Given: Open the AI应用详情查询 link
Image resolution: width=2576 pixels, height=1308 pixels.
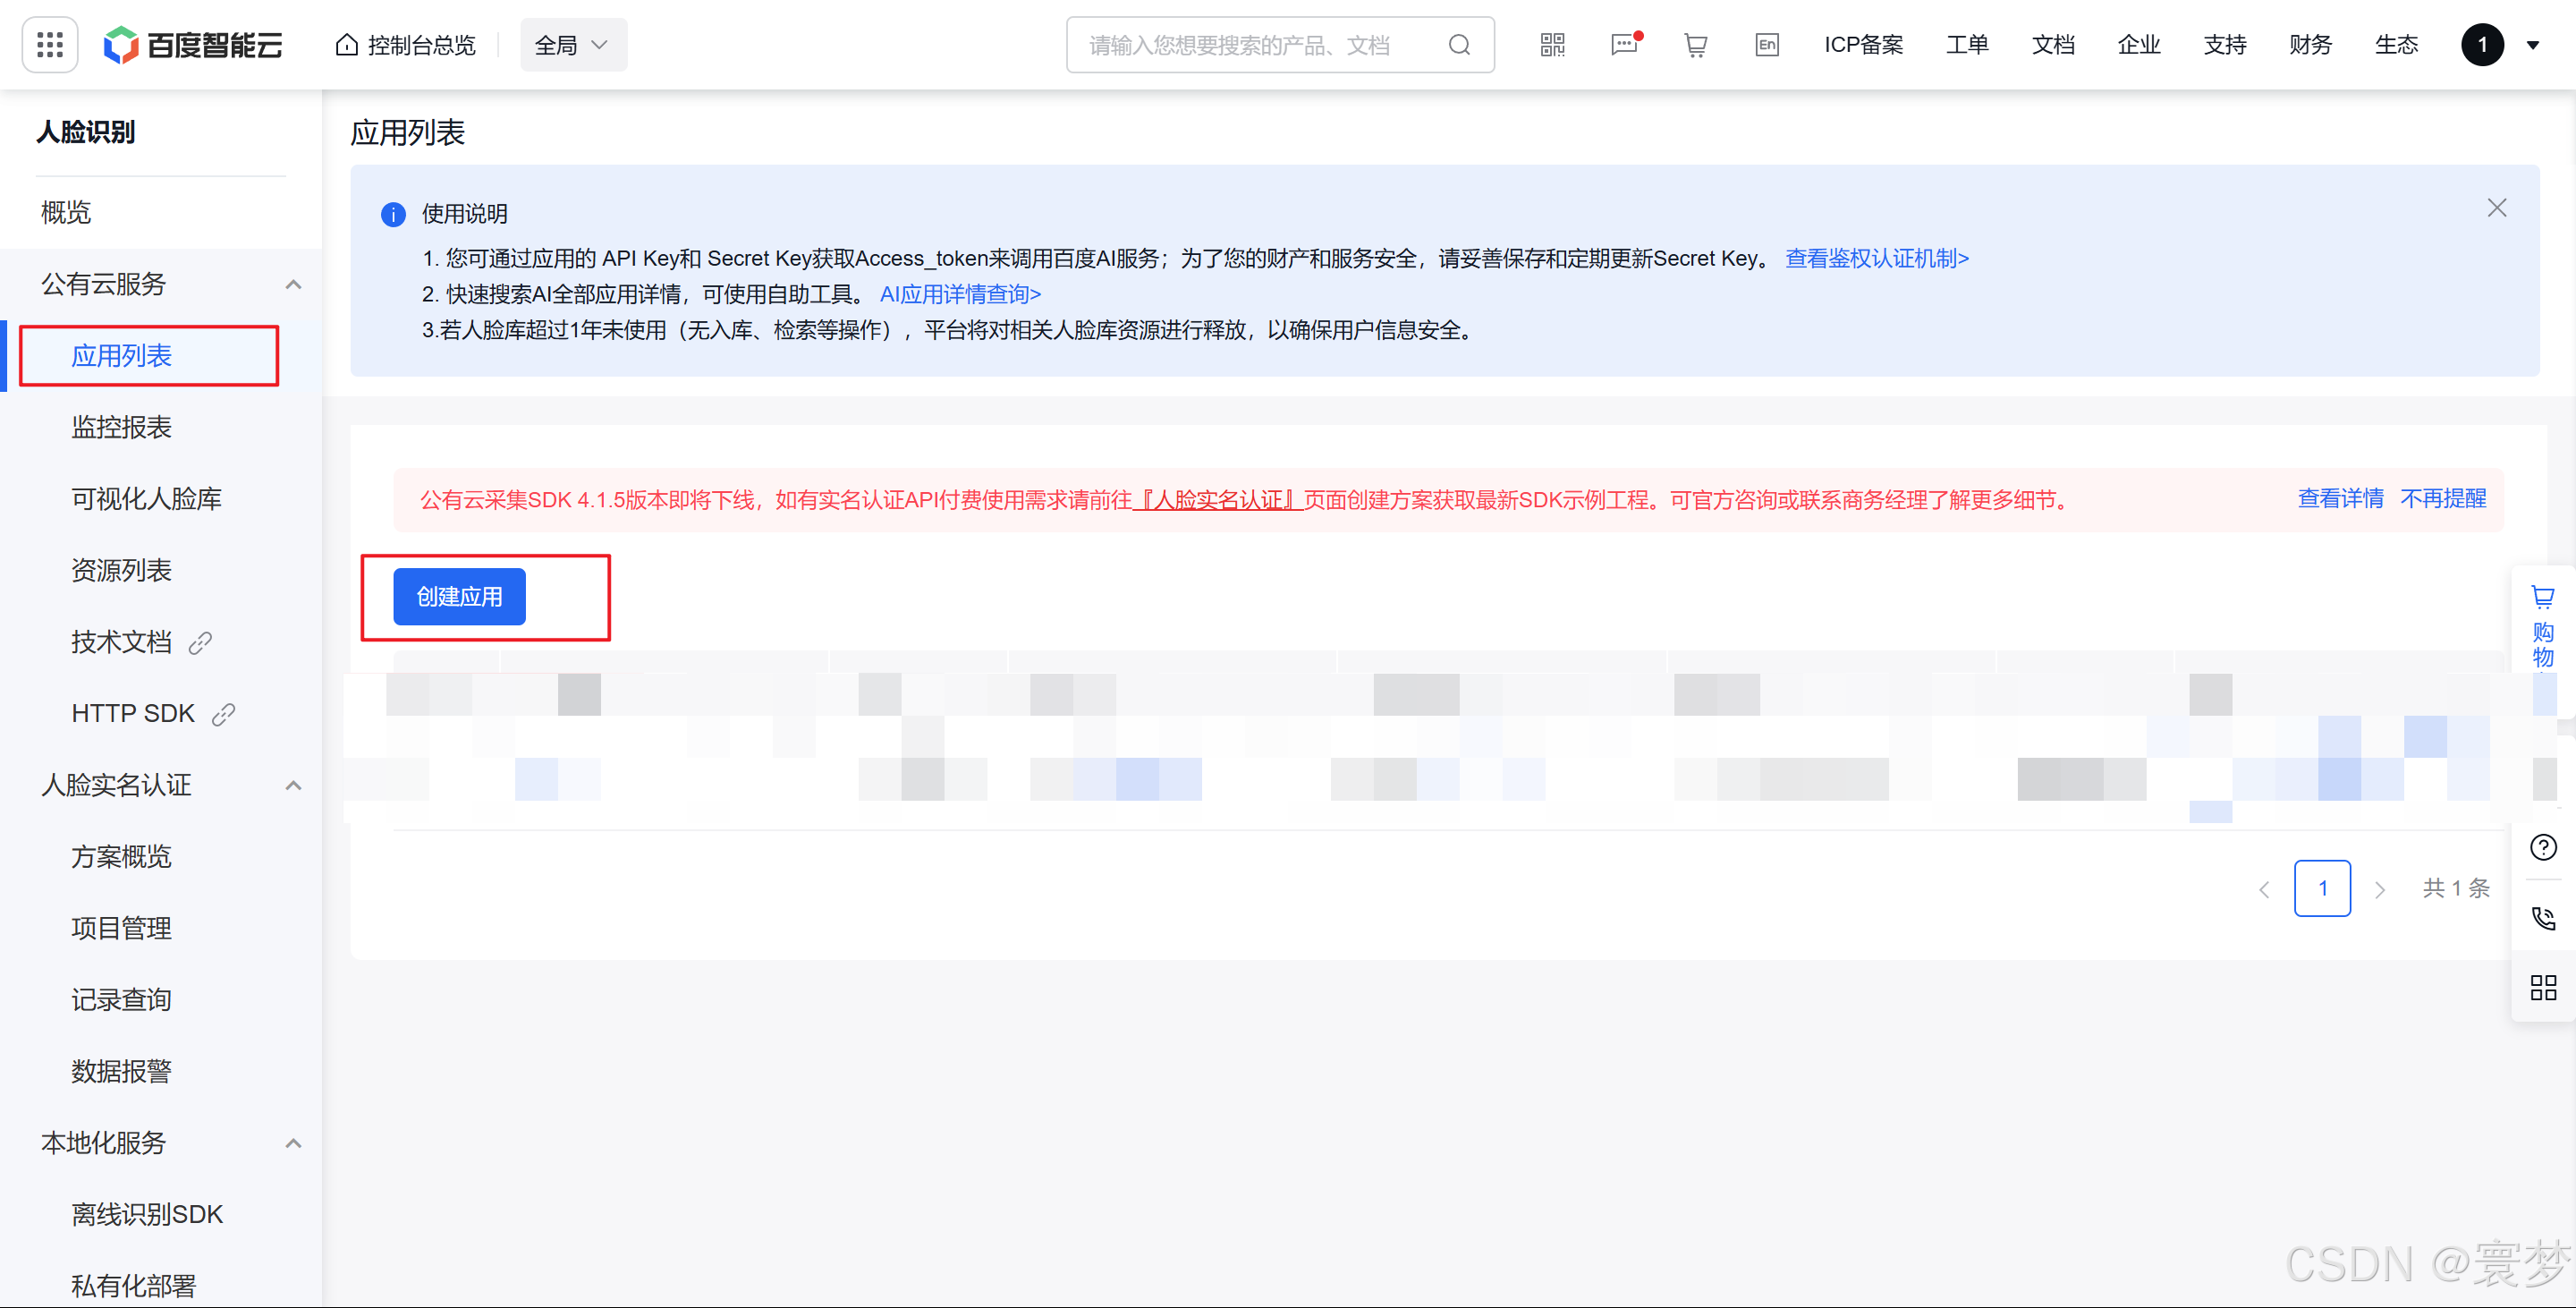Looking at the screenshot, I should tap(960, 294).
